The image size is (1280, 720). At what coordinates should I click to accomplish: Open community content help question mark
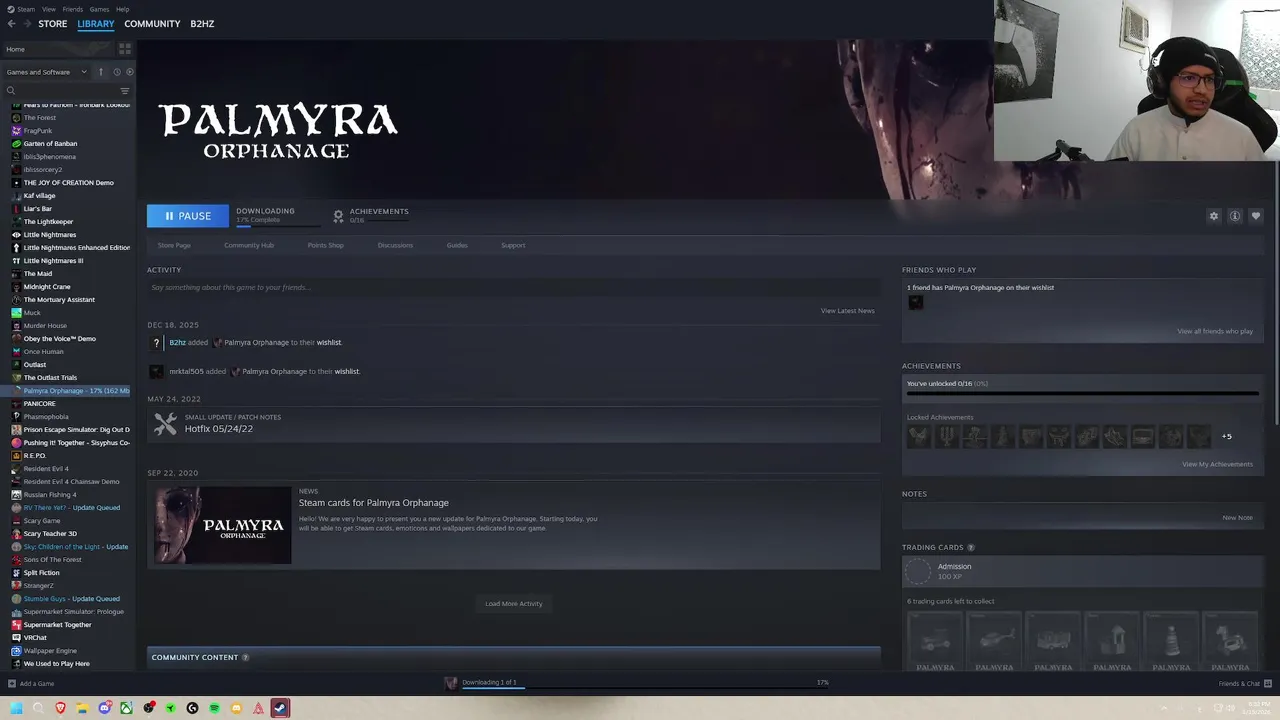(x=245, y=658)
